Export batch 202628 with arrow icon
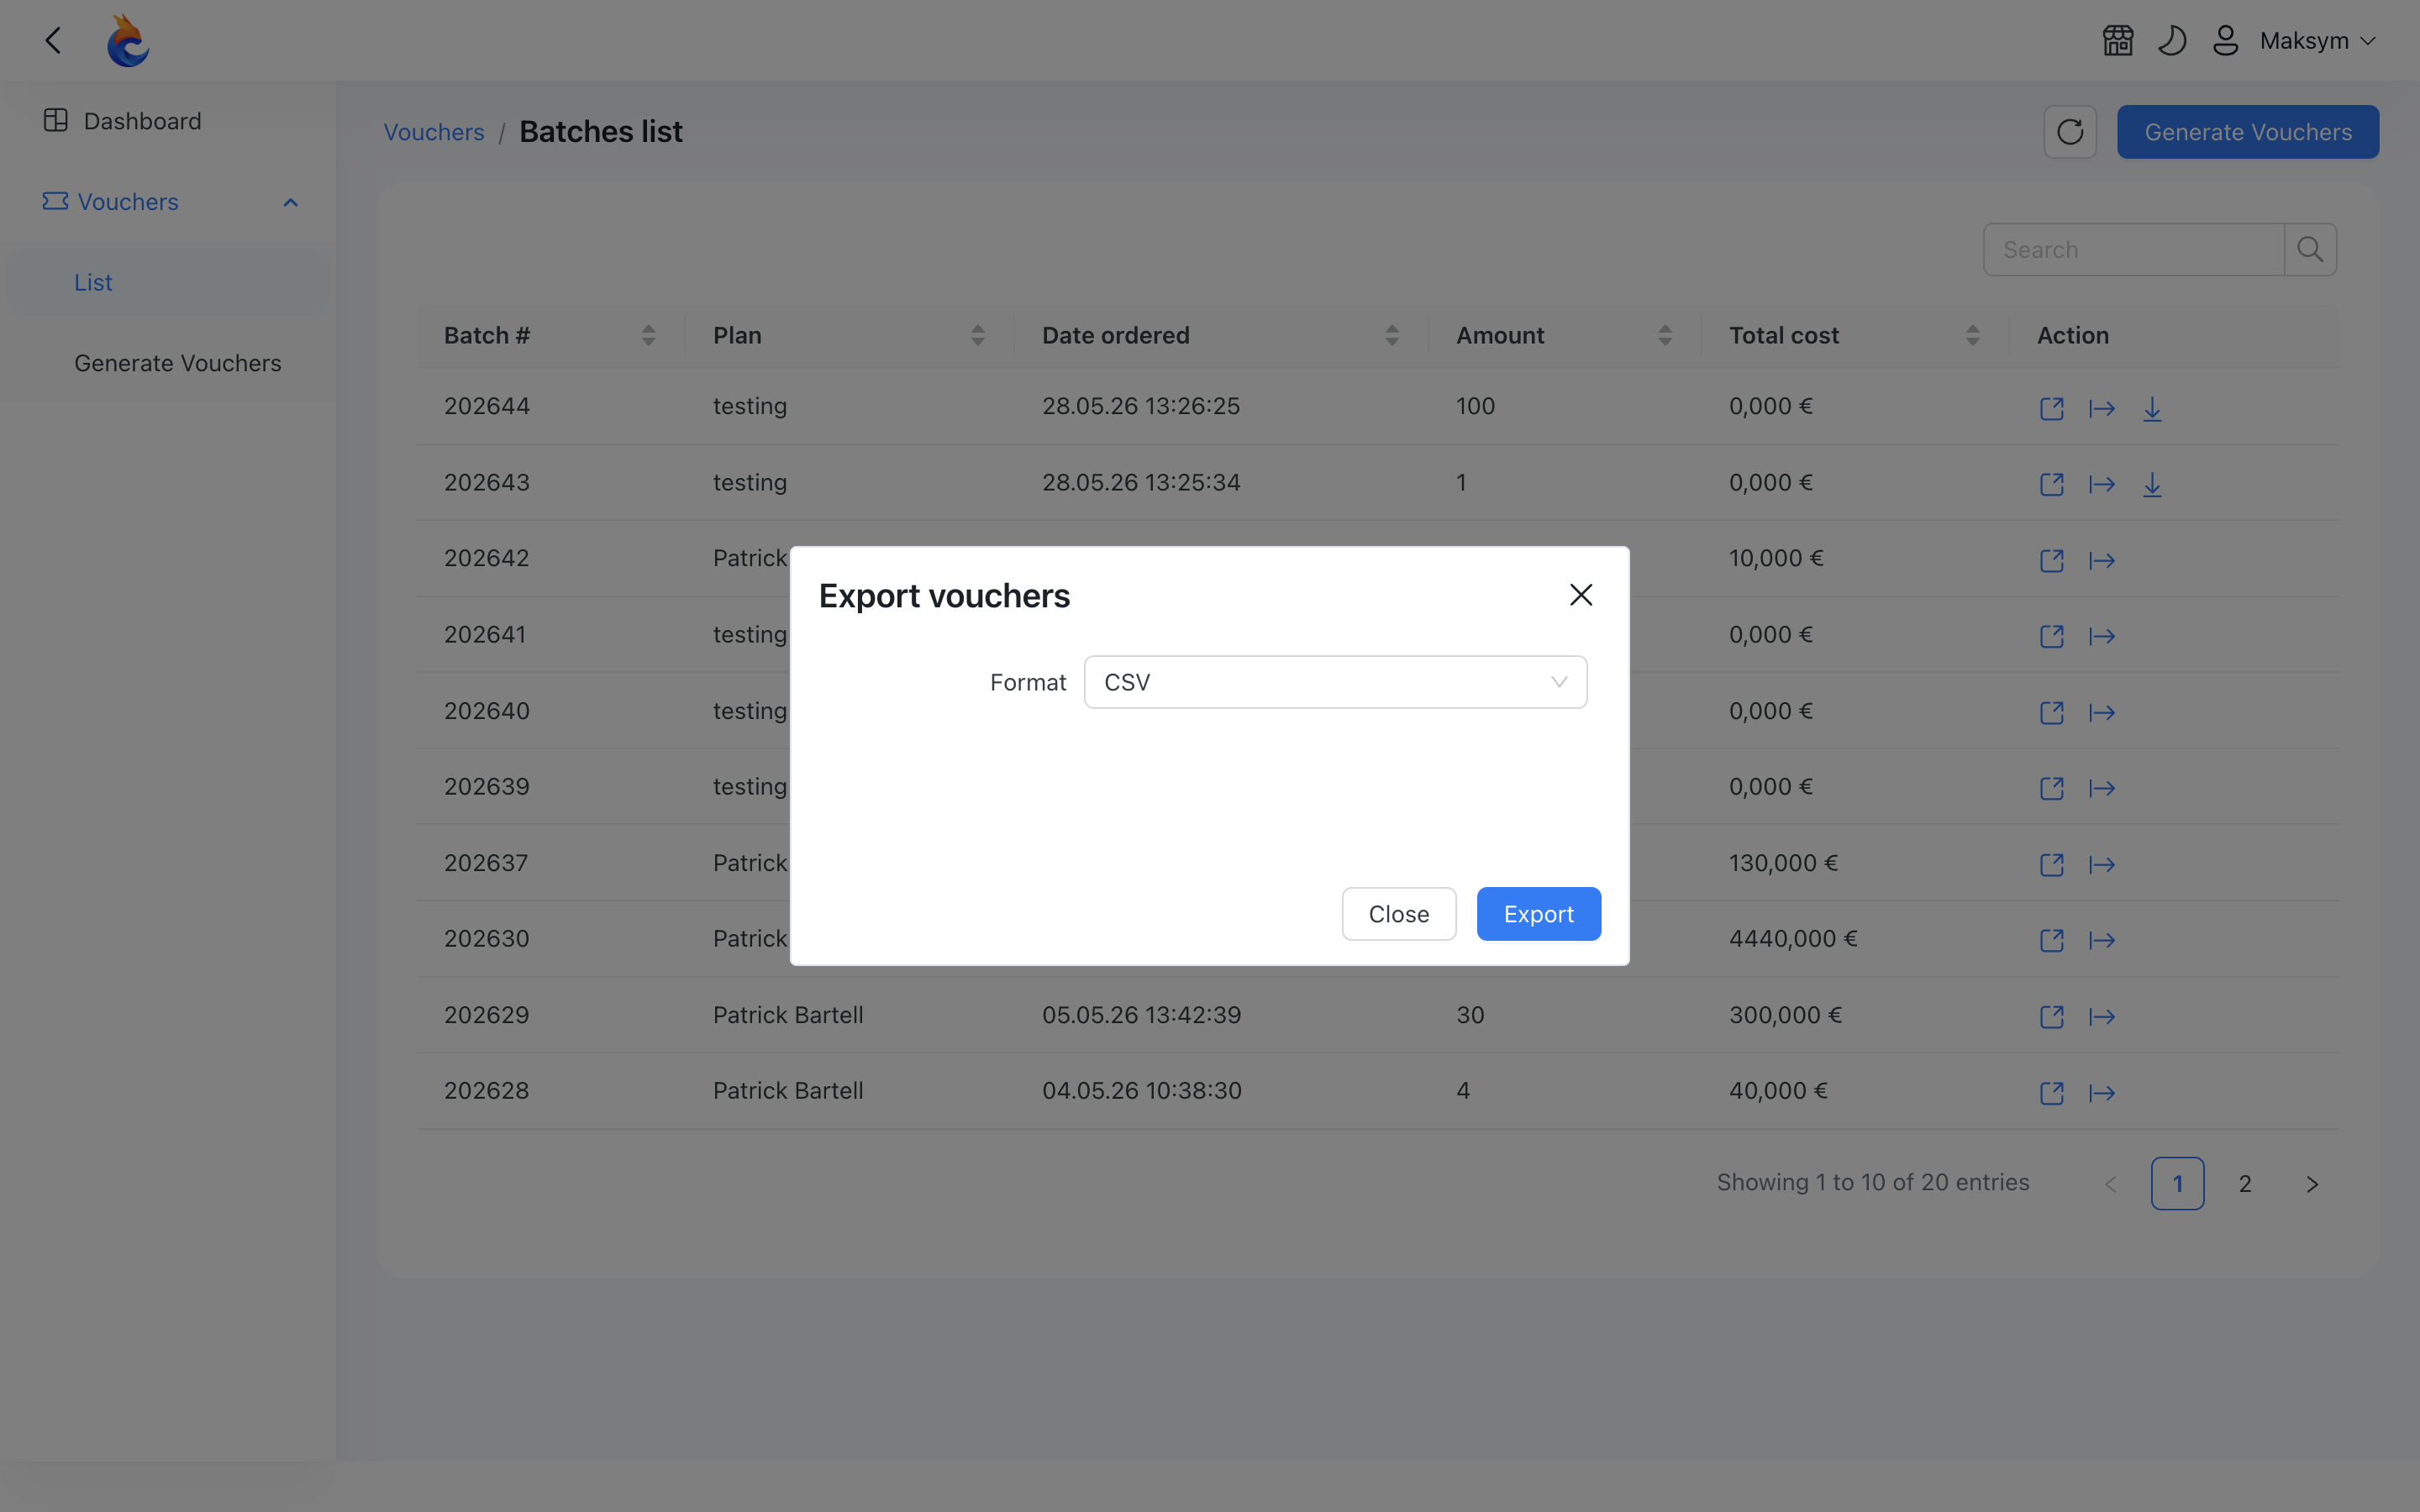The image size is (2420, 1512). (x=2102, y=1093)
